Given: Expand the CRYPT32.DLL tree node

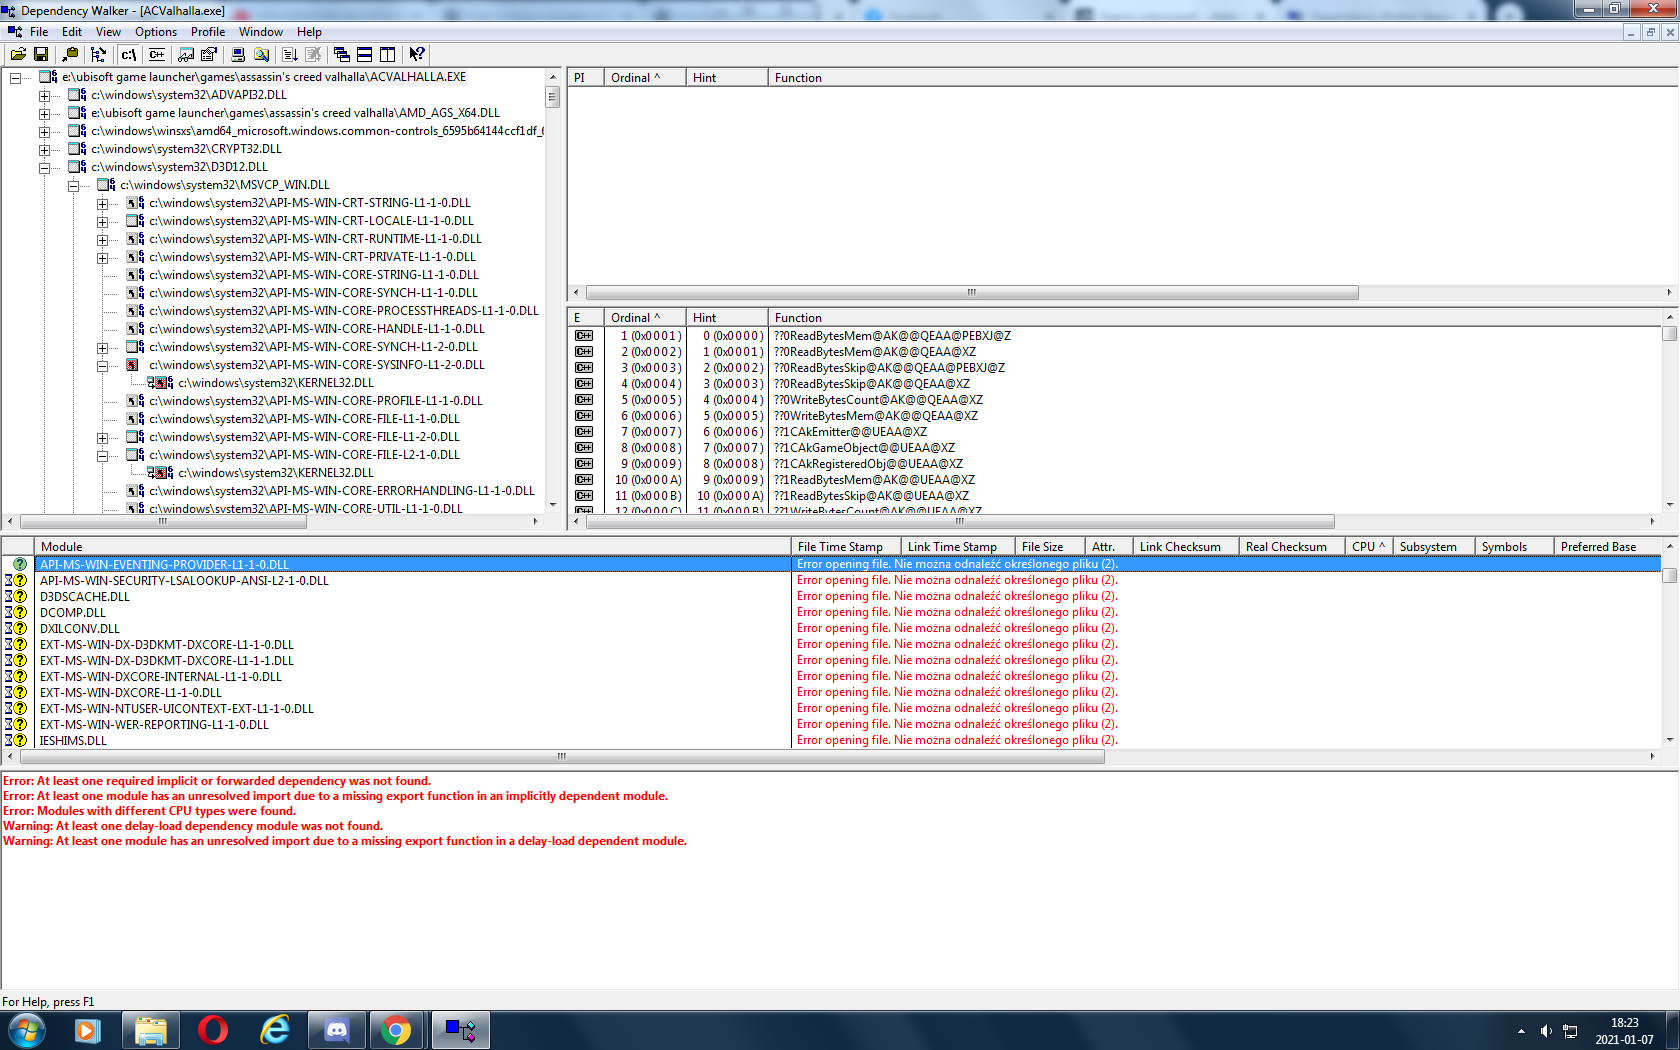Looking at the screenshot, I should coord(44,150).
